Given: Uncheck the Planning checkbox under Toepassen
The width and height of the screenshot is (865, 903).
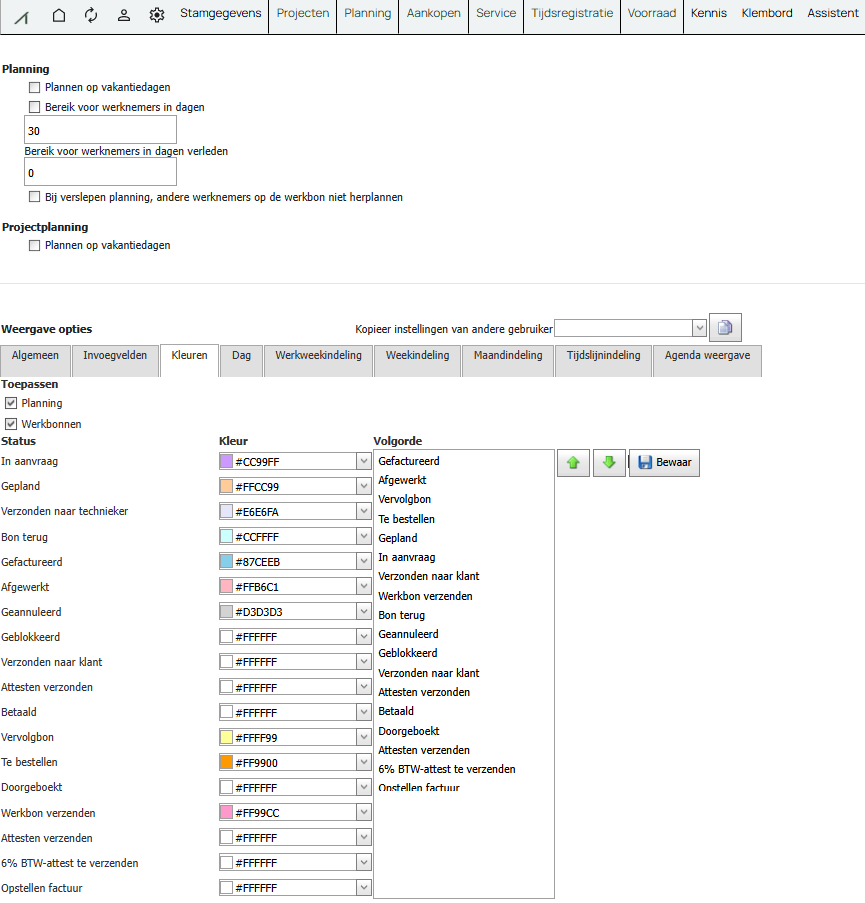Looking at the screenshot, I should [11, 403].
